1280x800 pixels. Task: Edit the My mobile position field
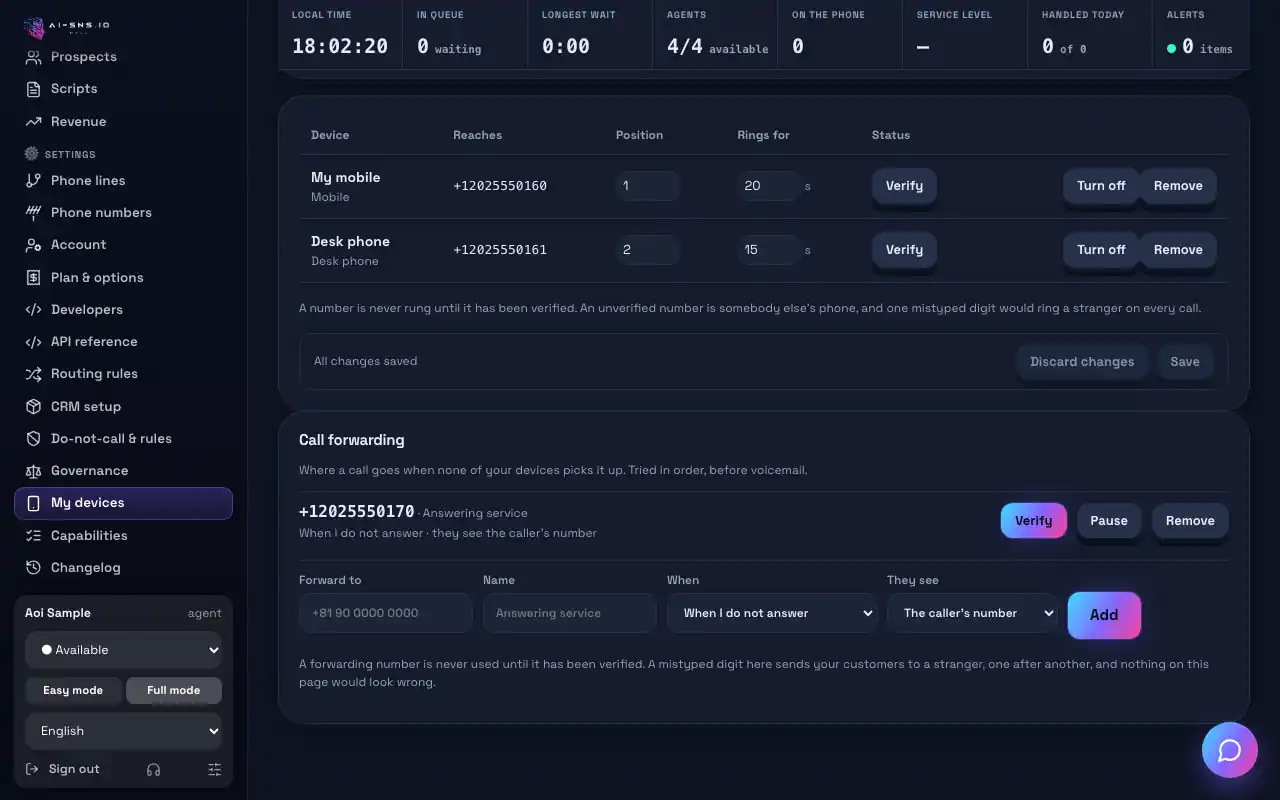click(647, 186)
